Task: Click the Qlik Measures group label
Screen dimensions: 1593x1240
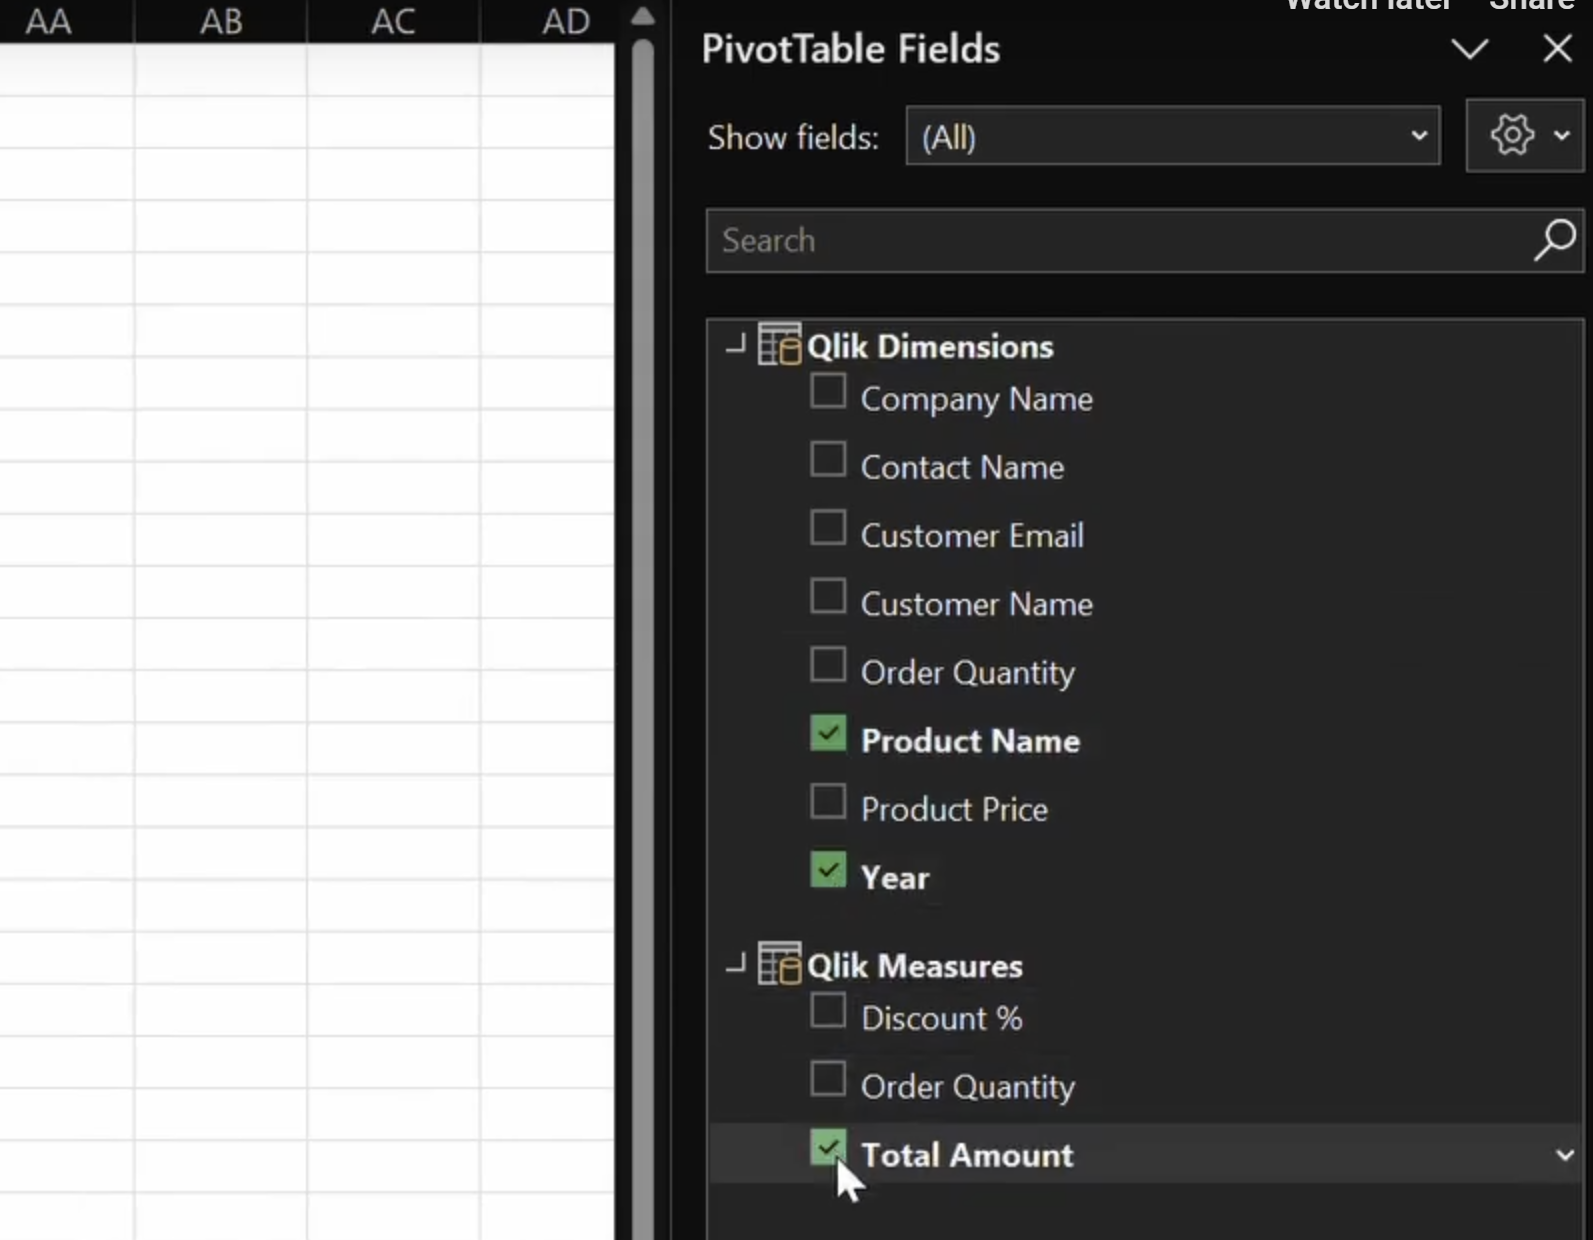Action: tap(915, 966)
